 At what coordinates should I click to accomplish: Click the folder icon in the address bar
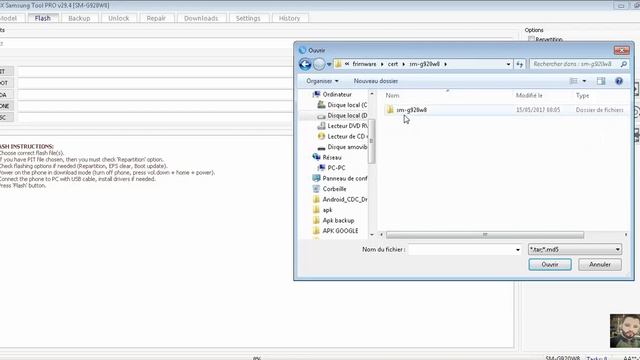tap(338, 64)
